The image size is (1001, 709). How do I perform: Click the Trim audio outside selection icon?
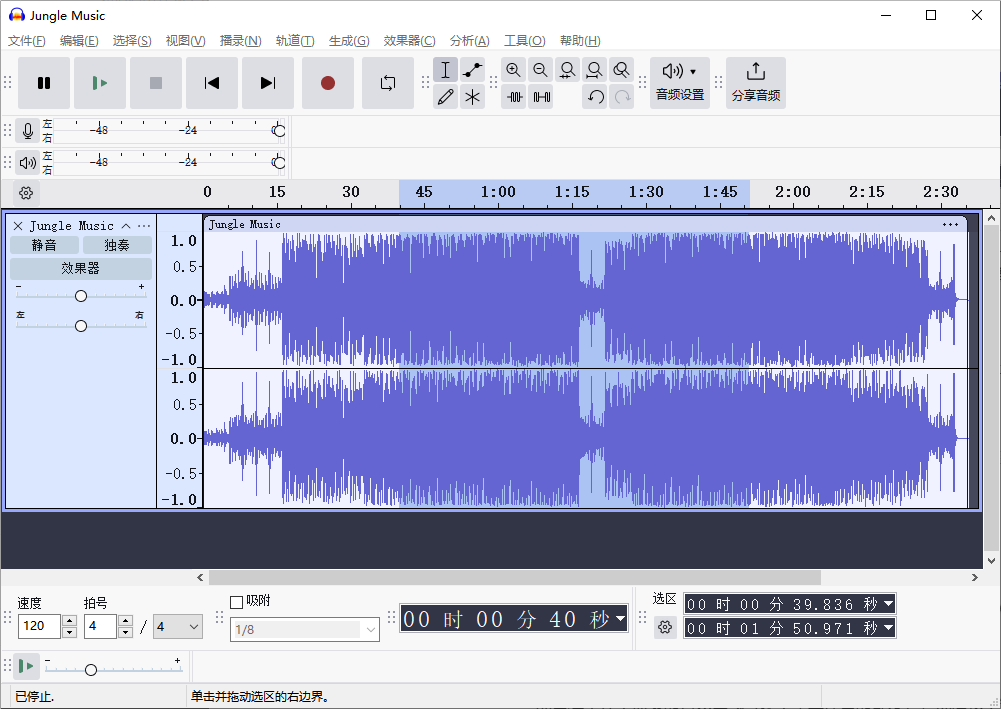[x=515, y=97]
